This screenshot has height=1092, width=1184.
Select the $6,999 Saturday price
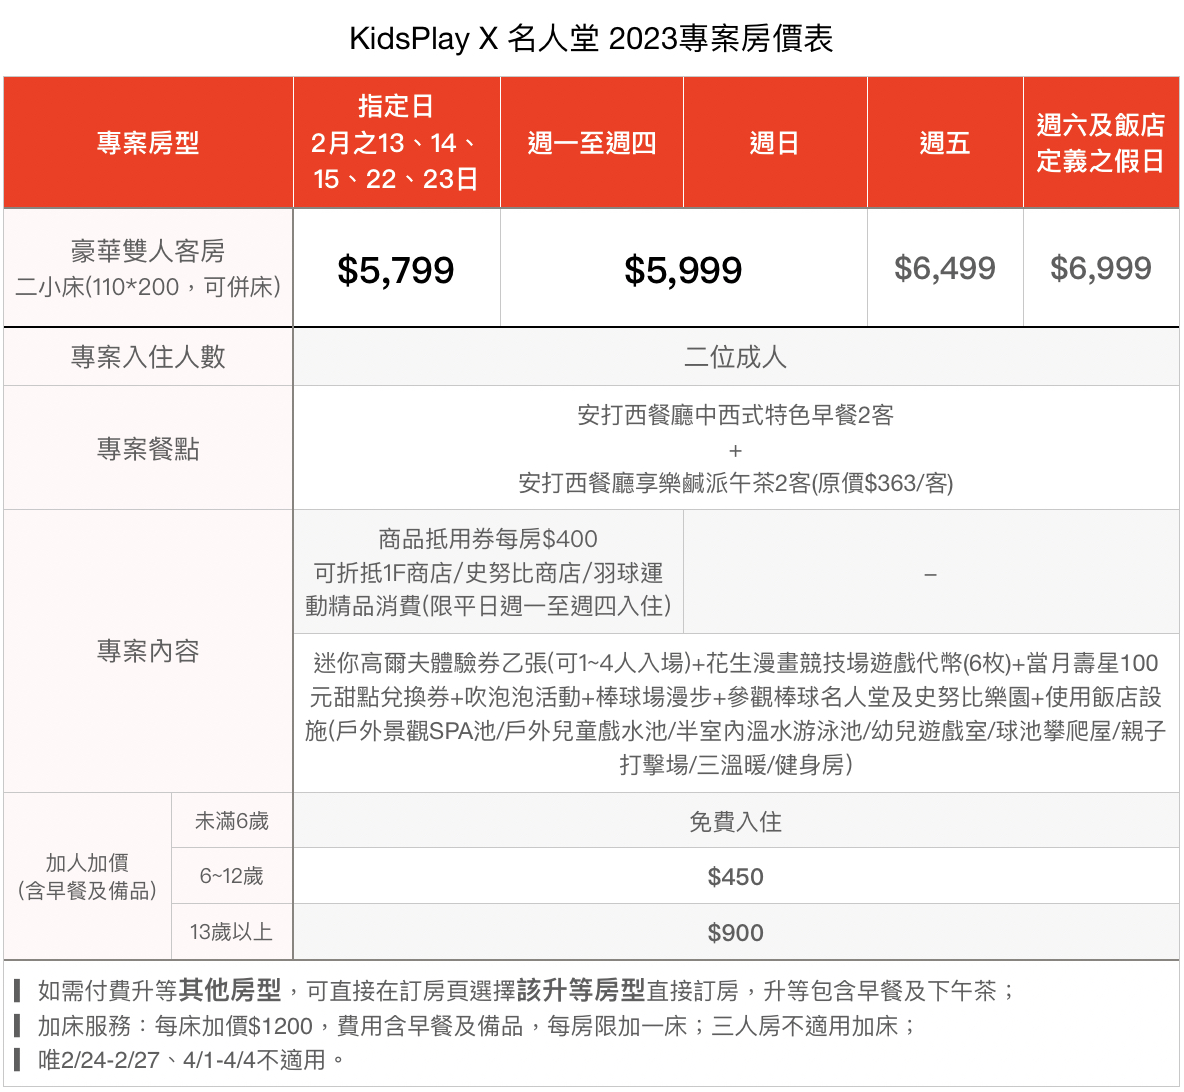click(x=1101, y=268)
